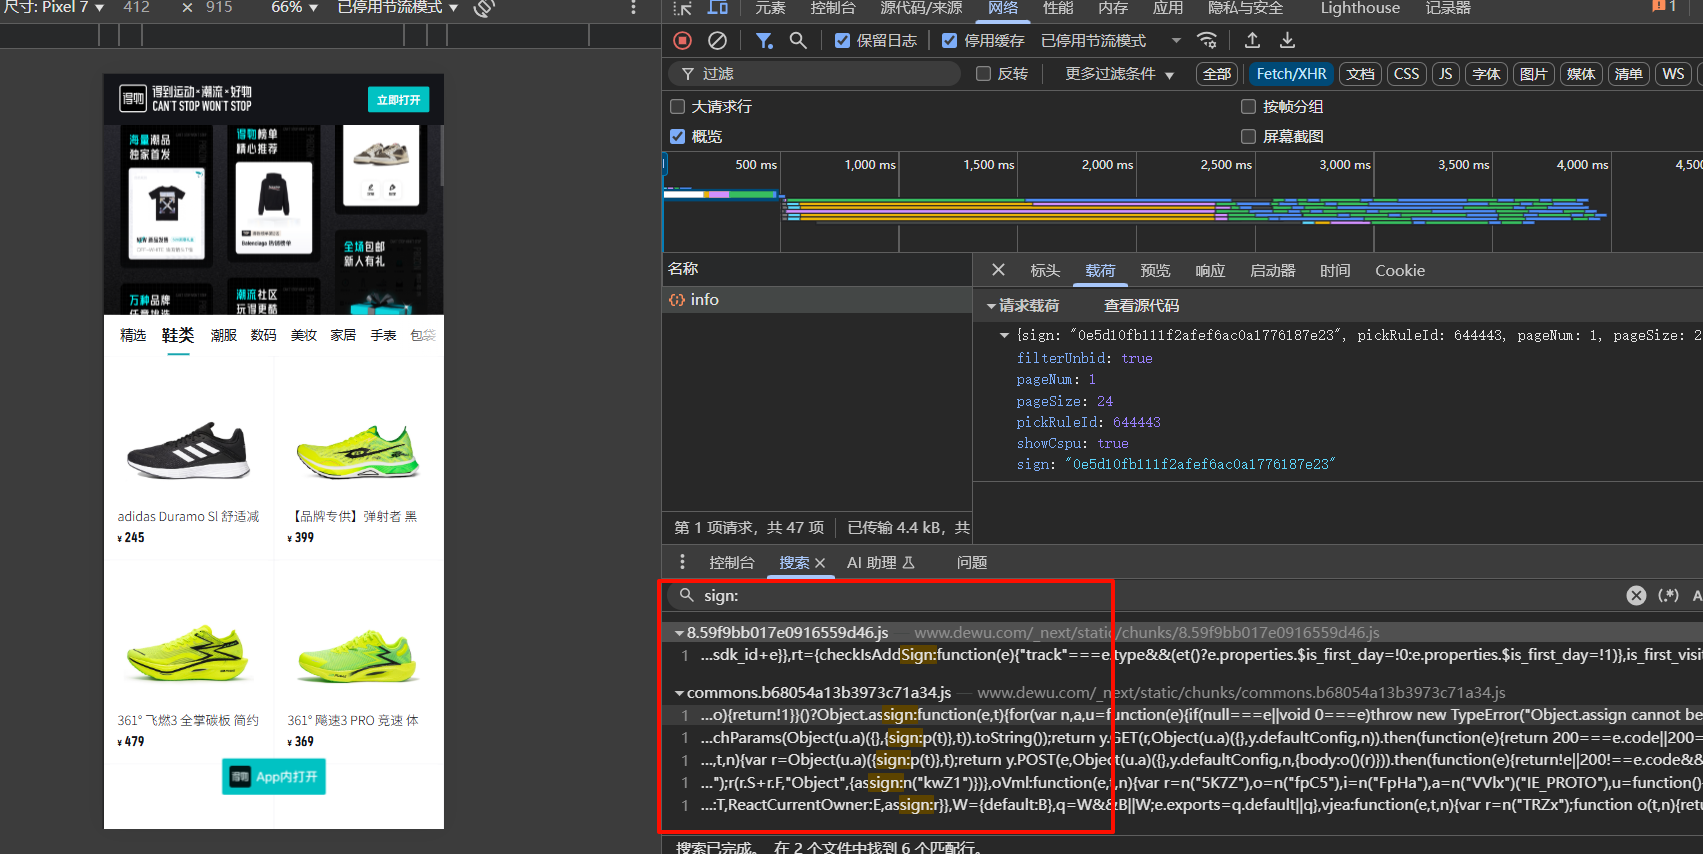Select the CSS type filter
This screenshot has height=854, width=1703.
click(1406, 74)
